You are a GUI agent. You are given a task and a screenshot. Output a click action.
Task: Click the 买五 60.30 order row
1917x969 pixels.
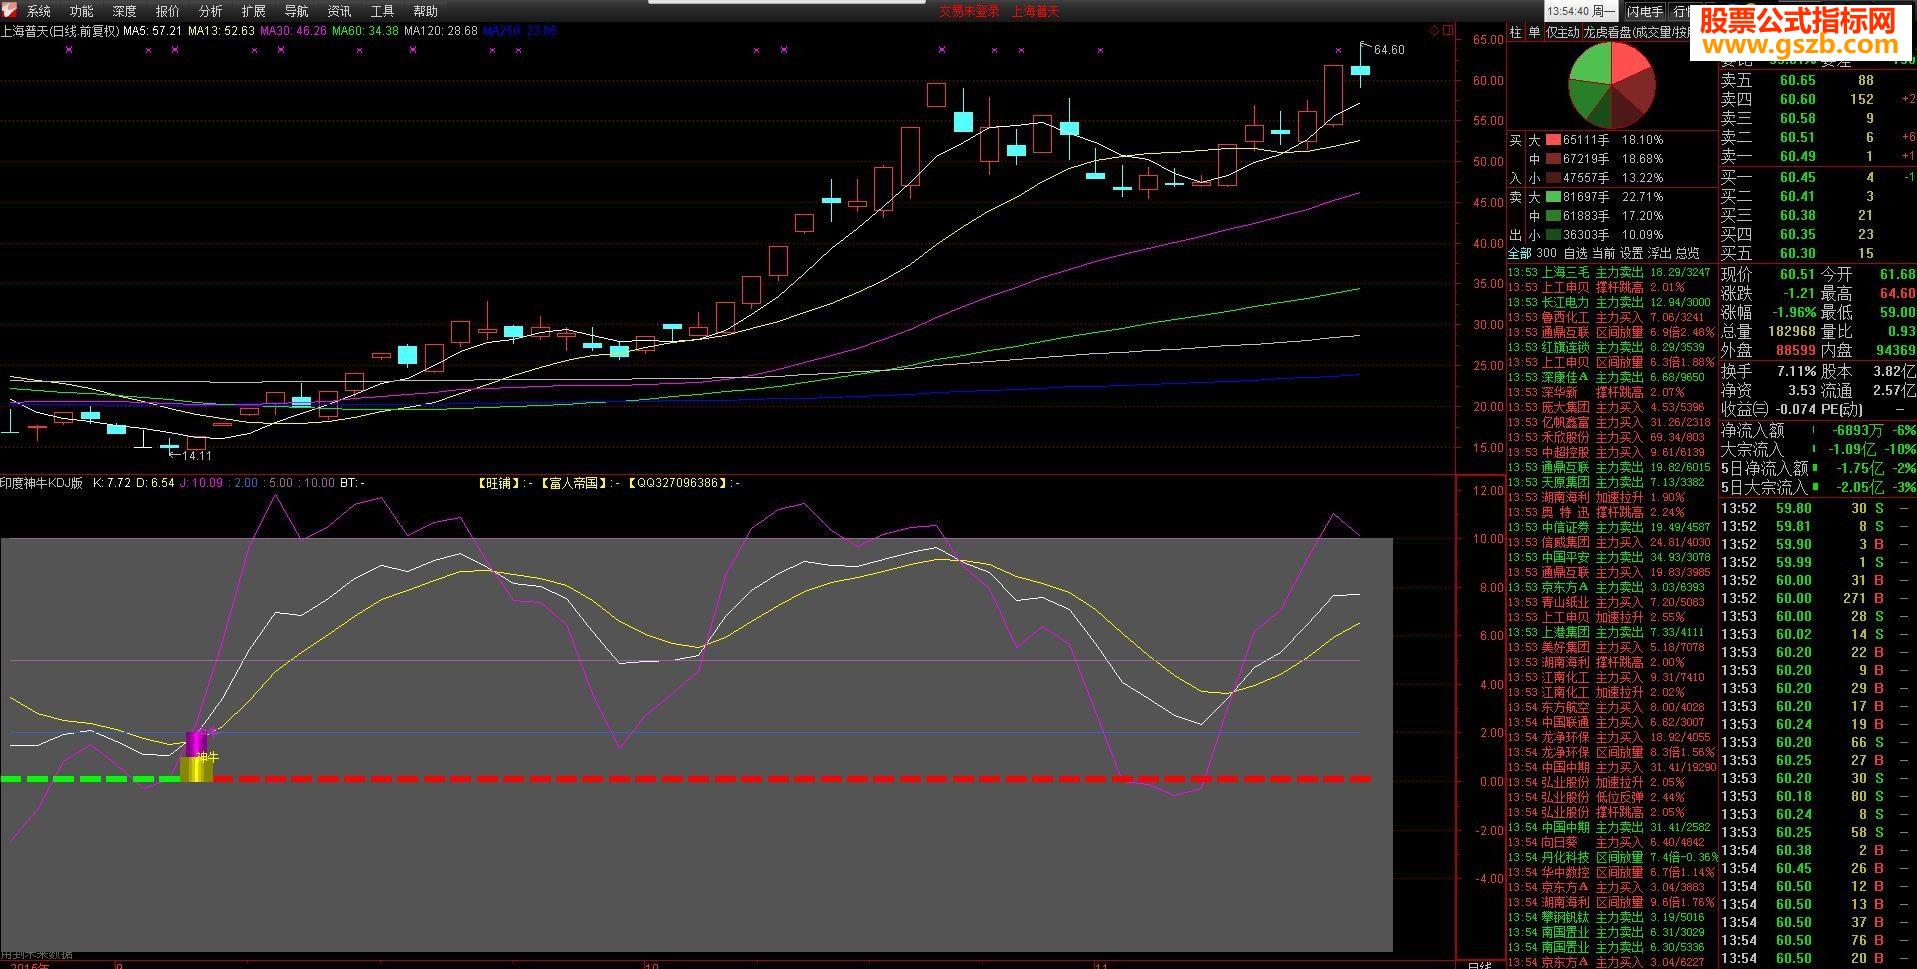[x=1817, y=254]
